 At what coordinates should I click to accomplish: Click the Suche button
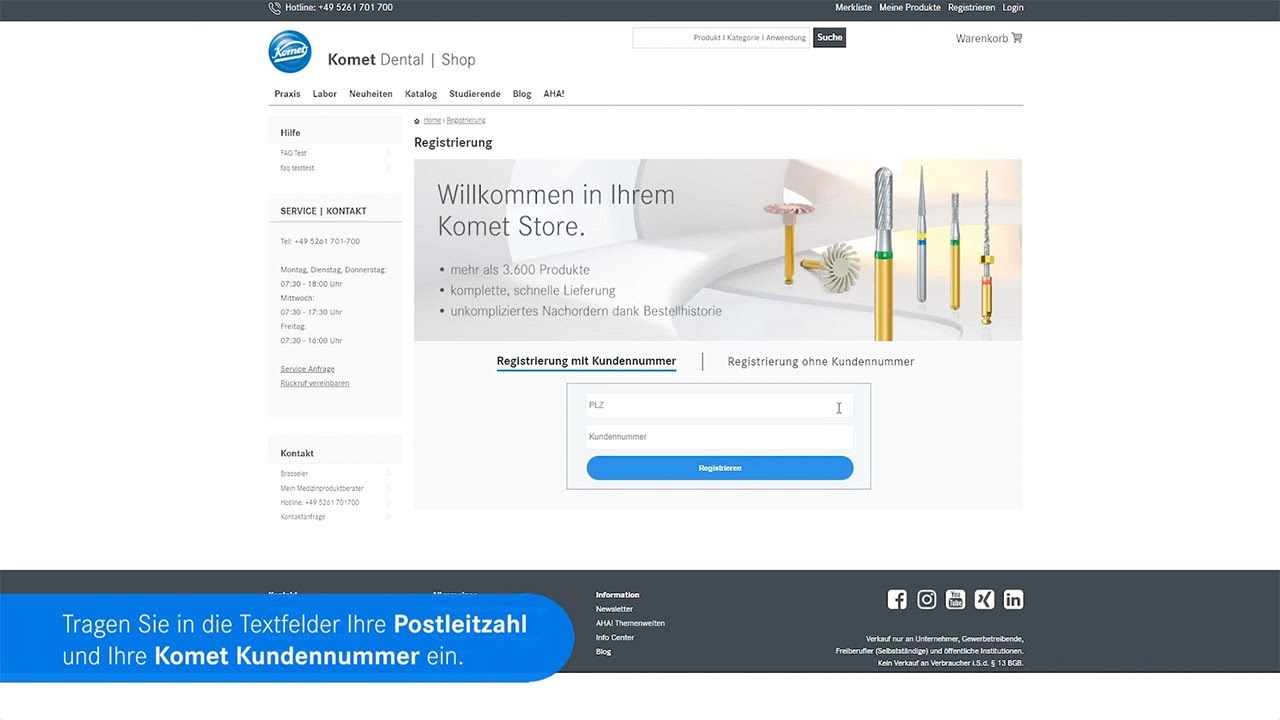(x=829, y=38)
